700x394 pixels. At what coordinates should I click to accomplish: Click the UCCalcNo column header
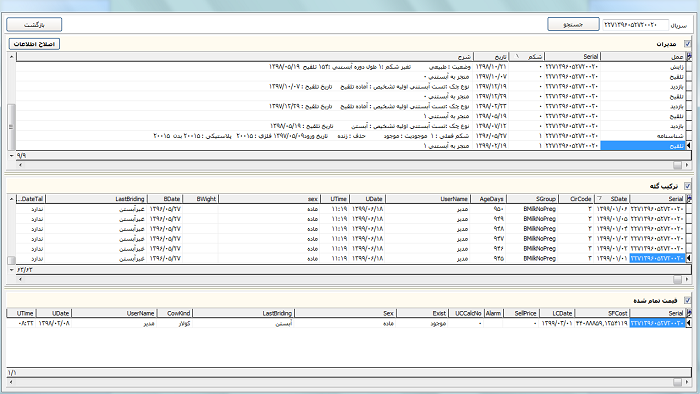click(x=466, y=313)
